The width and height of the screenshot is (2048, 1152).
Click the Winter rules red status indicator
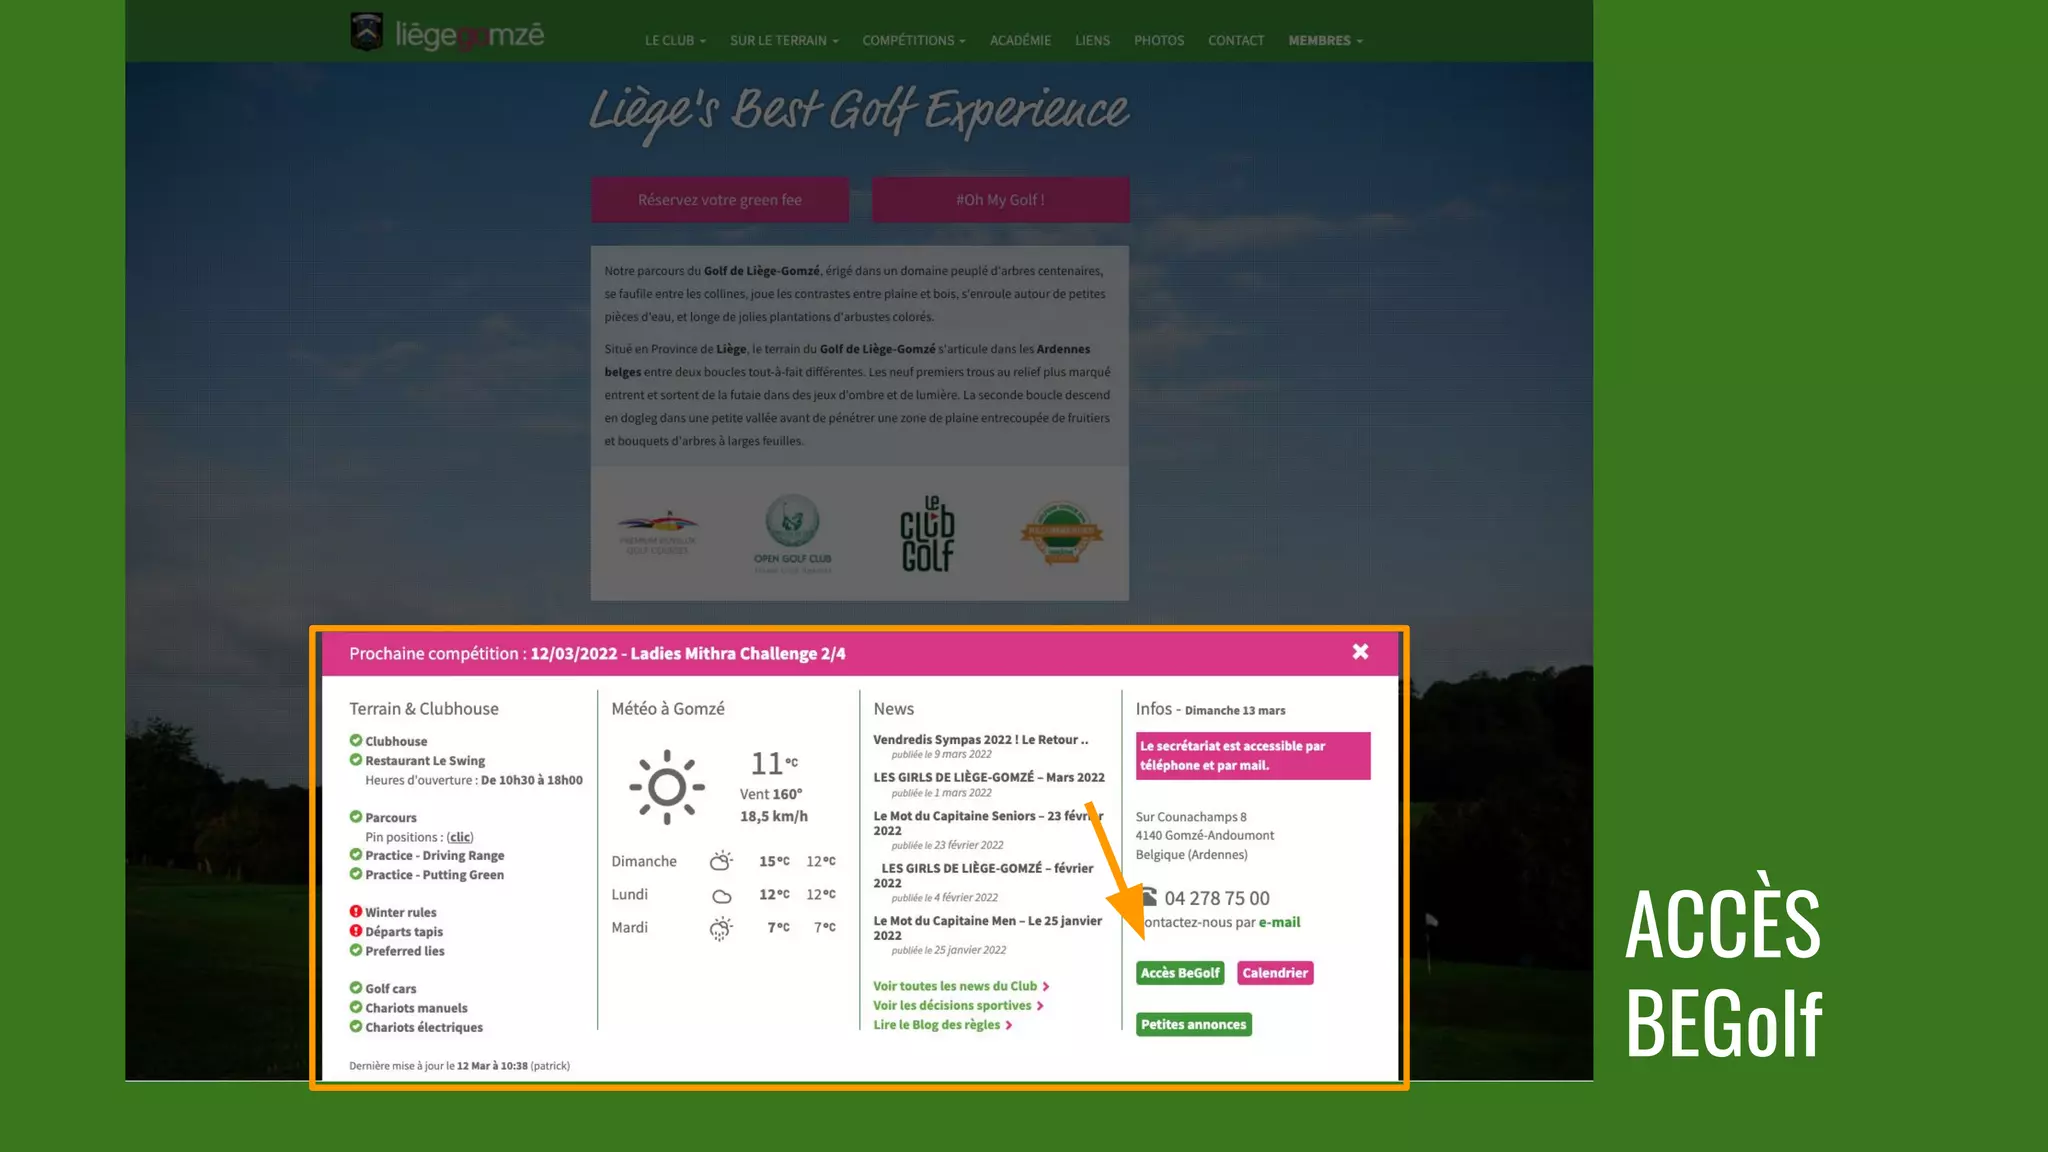356,912
